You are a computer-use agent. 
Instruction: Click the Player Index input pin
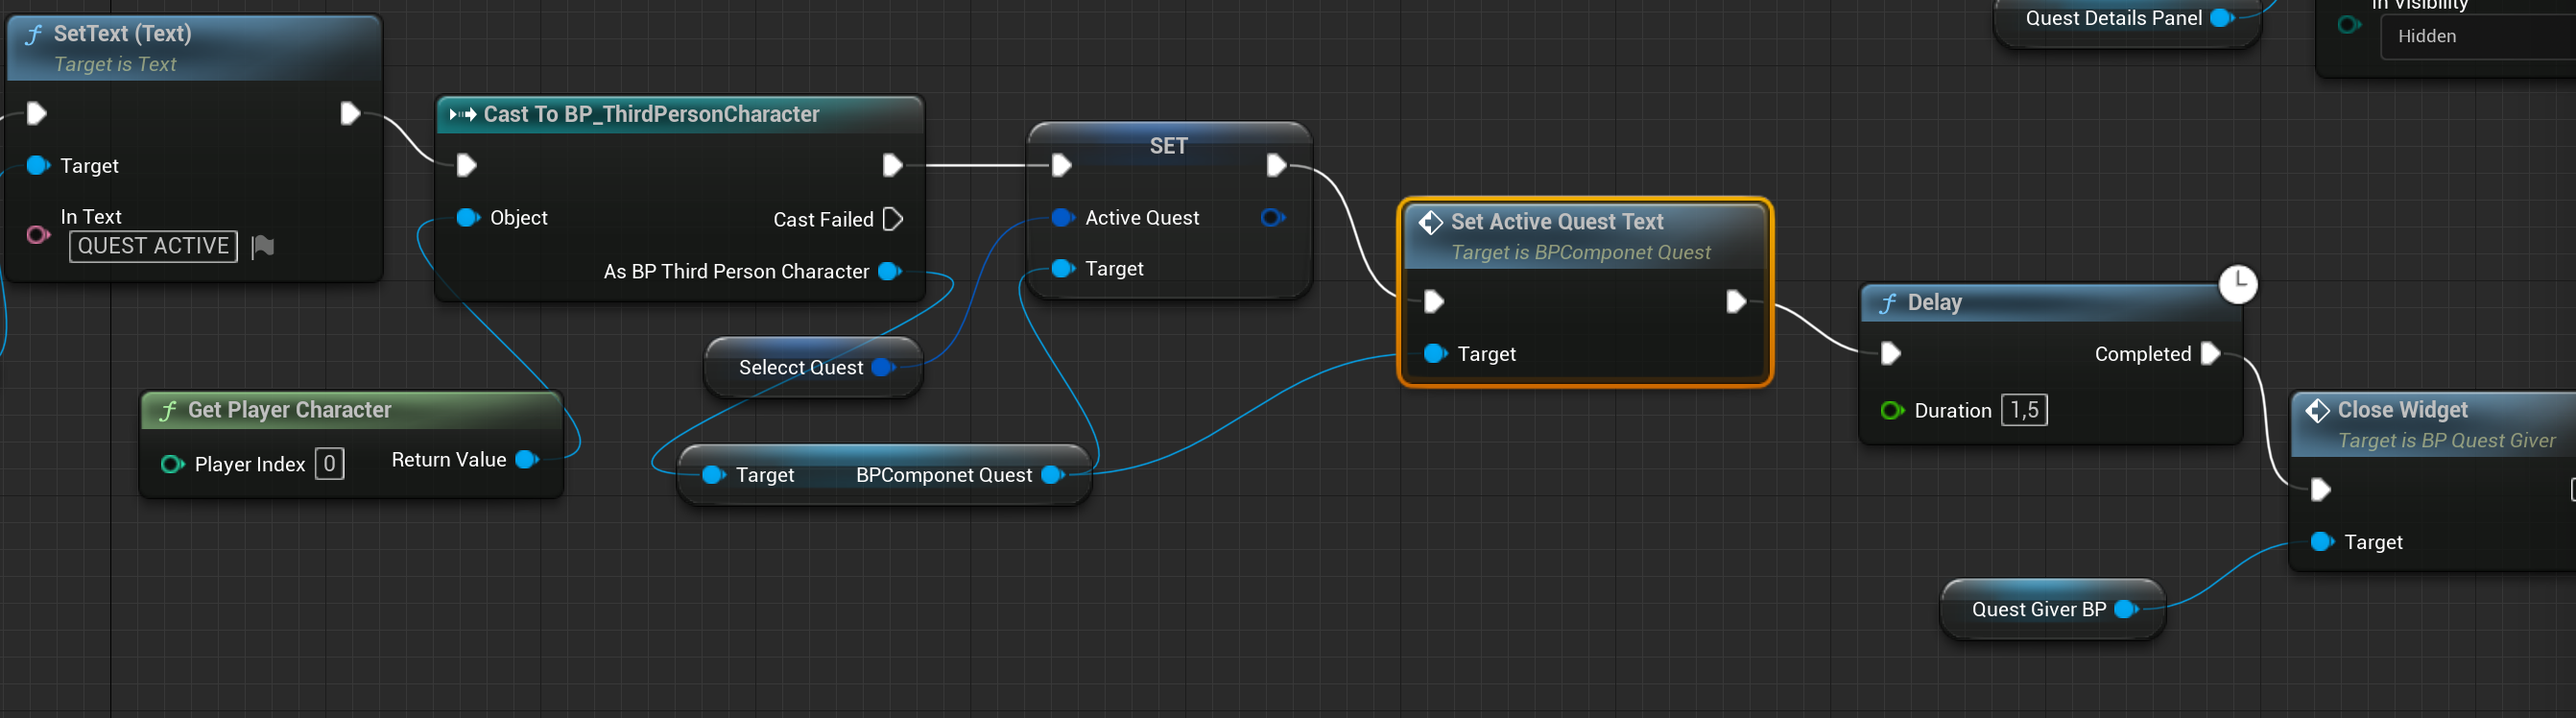[173, 464]
